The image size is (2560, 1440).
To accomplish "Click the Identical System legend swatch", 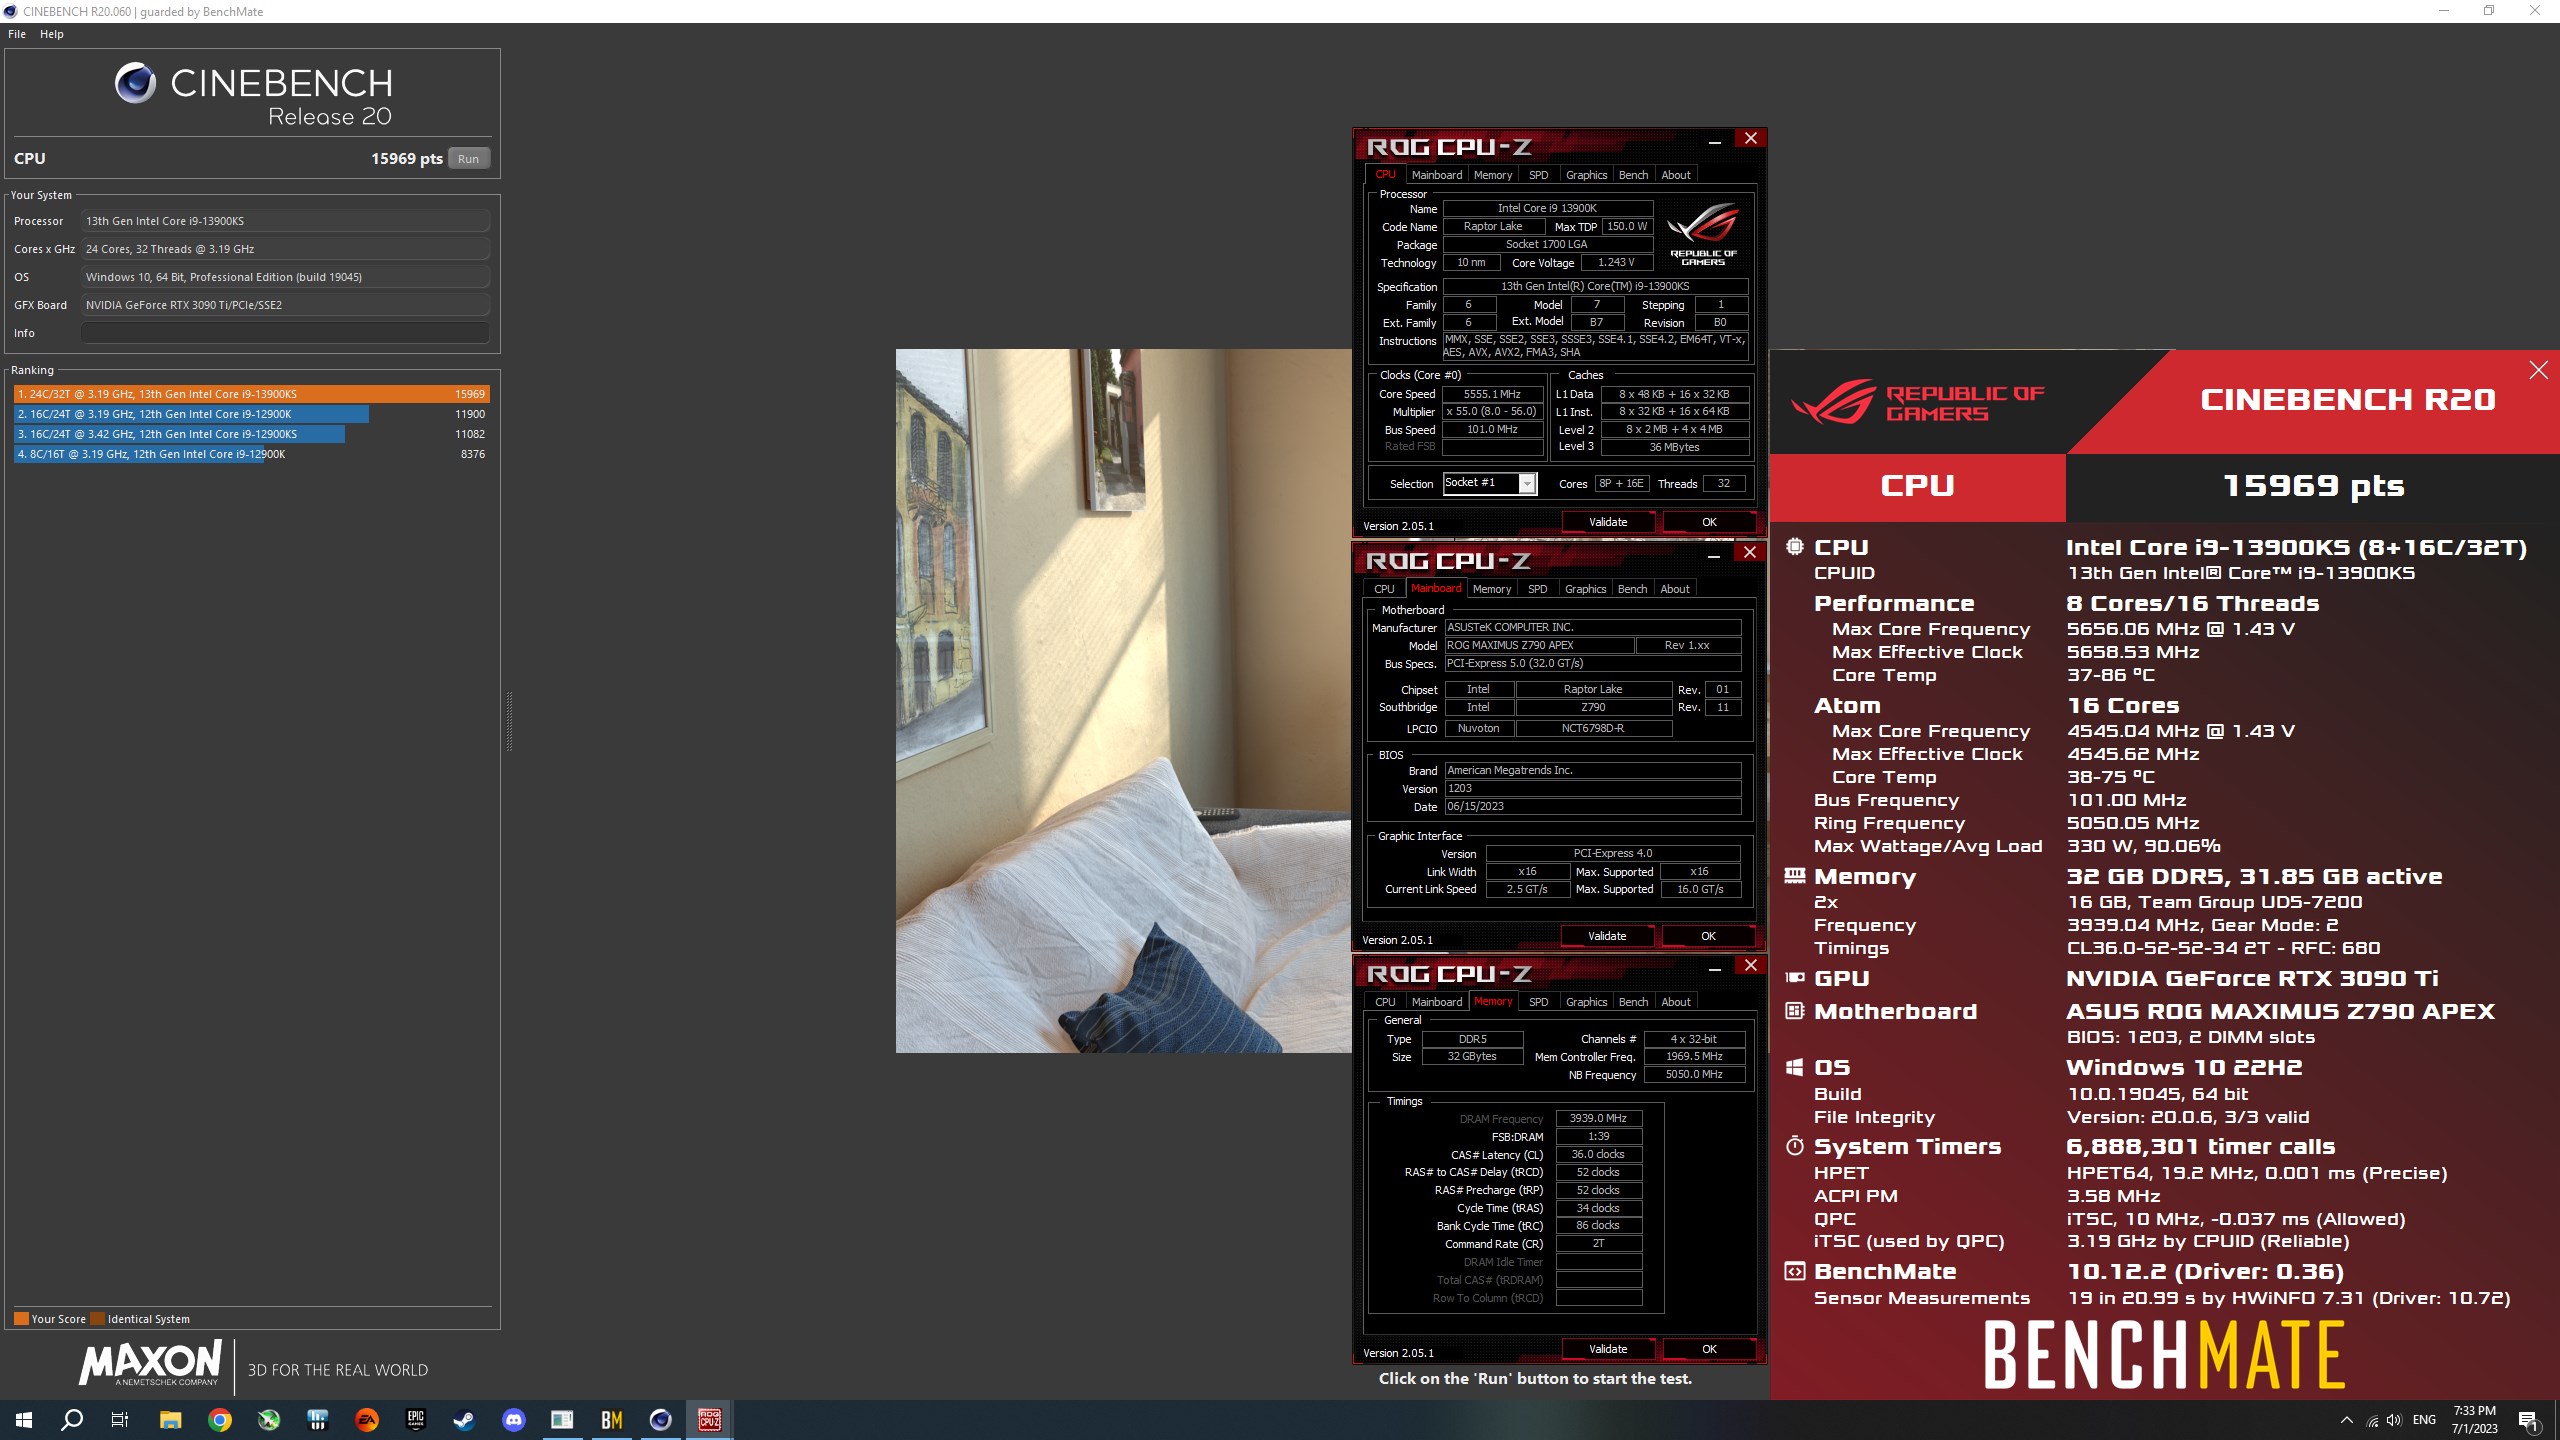I will 97,1319.
